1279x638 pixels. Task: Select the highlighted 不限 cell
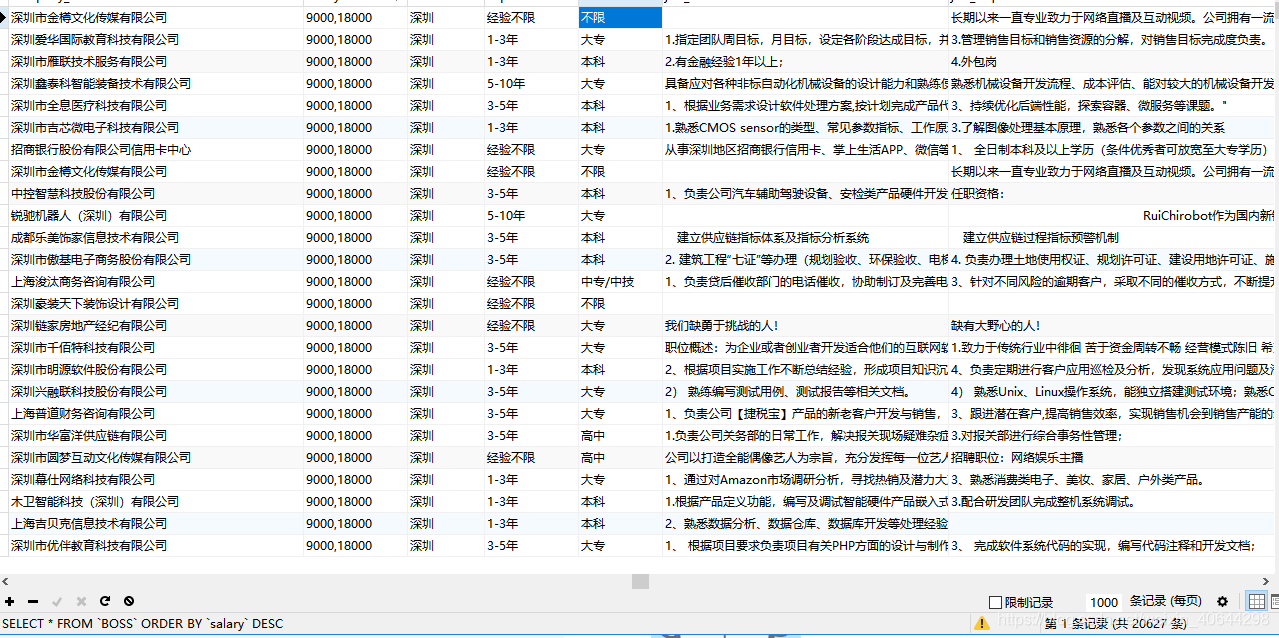pos(620,17)
